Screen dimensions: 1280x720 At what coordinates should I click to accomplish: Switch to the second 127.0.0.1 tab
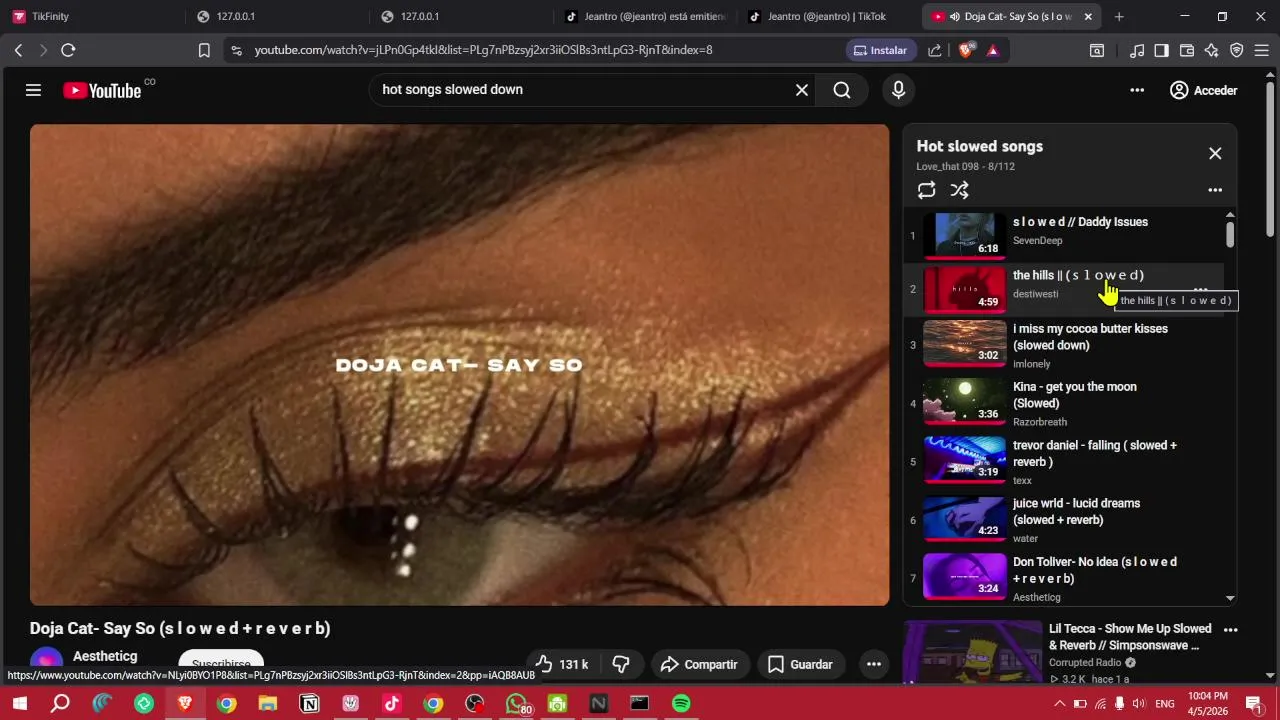[459, 17]
